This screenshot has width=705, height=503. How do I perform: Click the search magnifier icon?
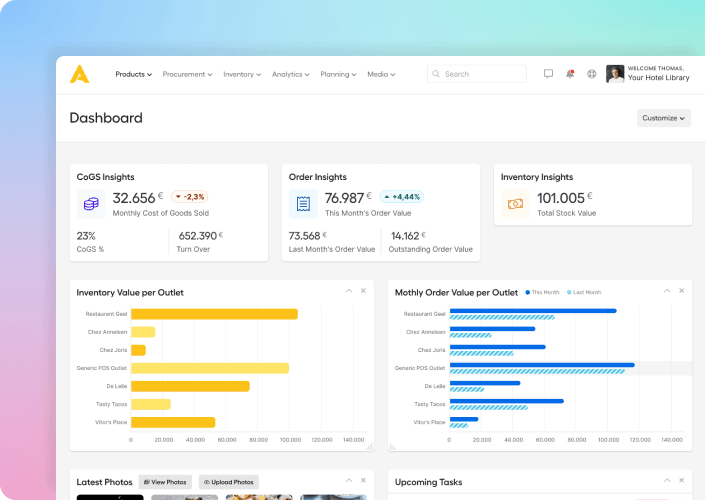point(436,74)
